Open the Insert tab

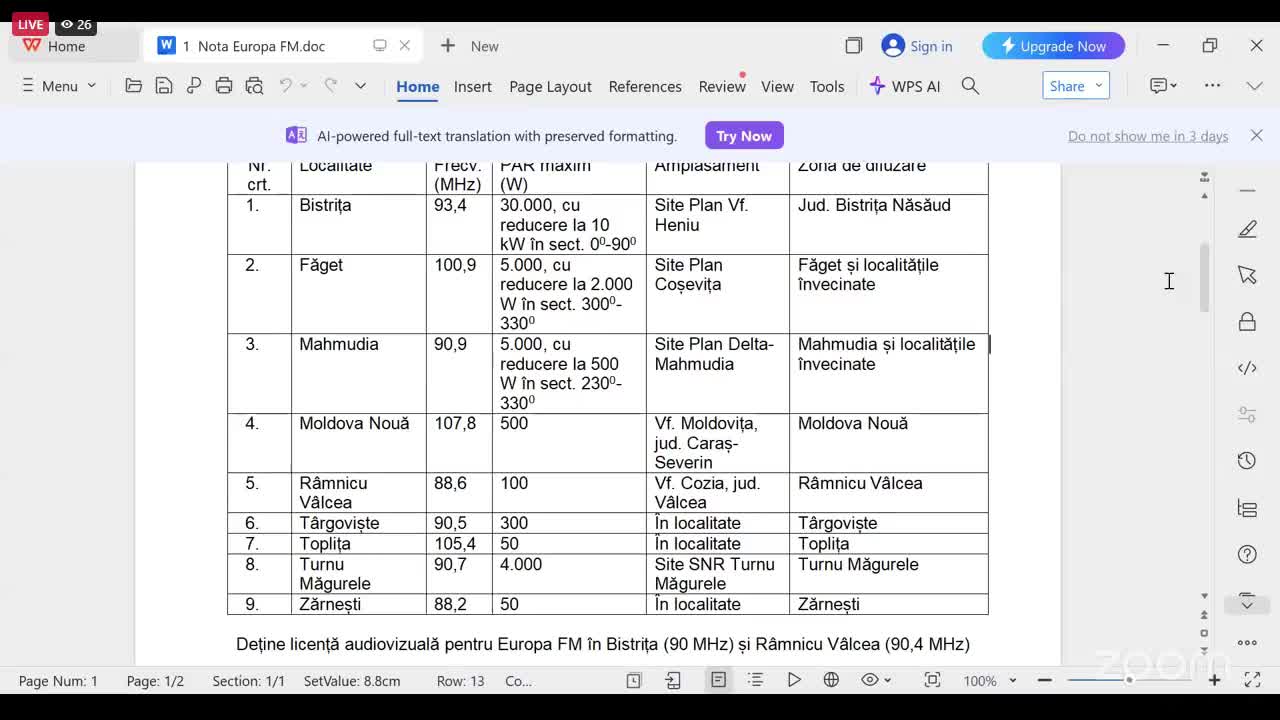[472, 86]
